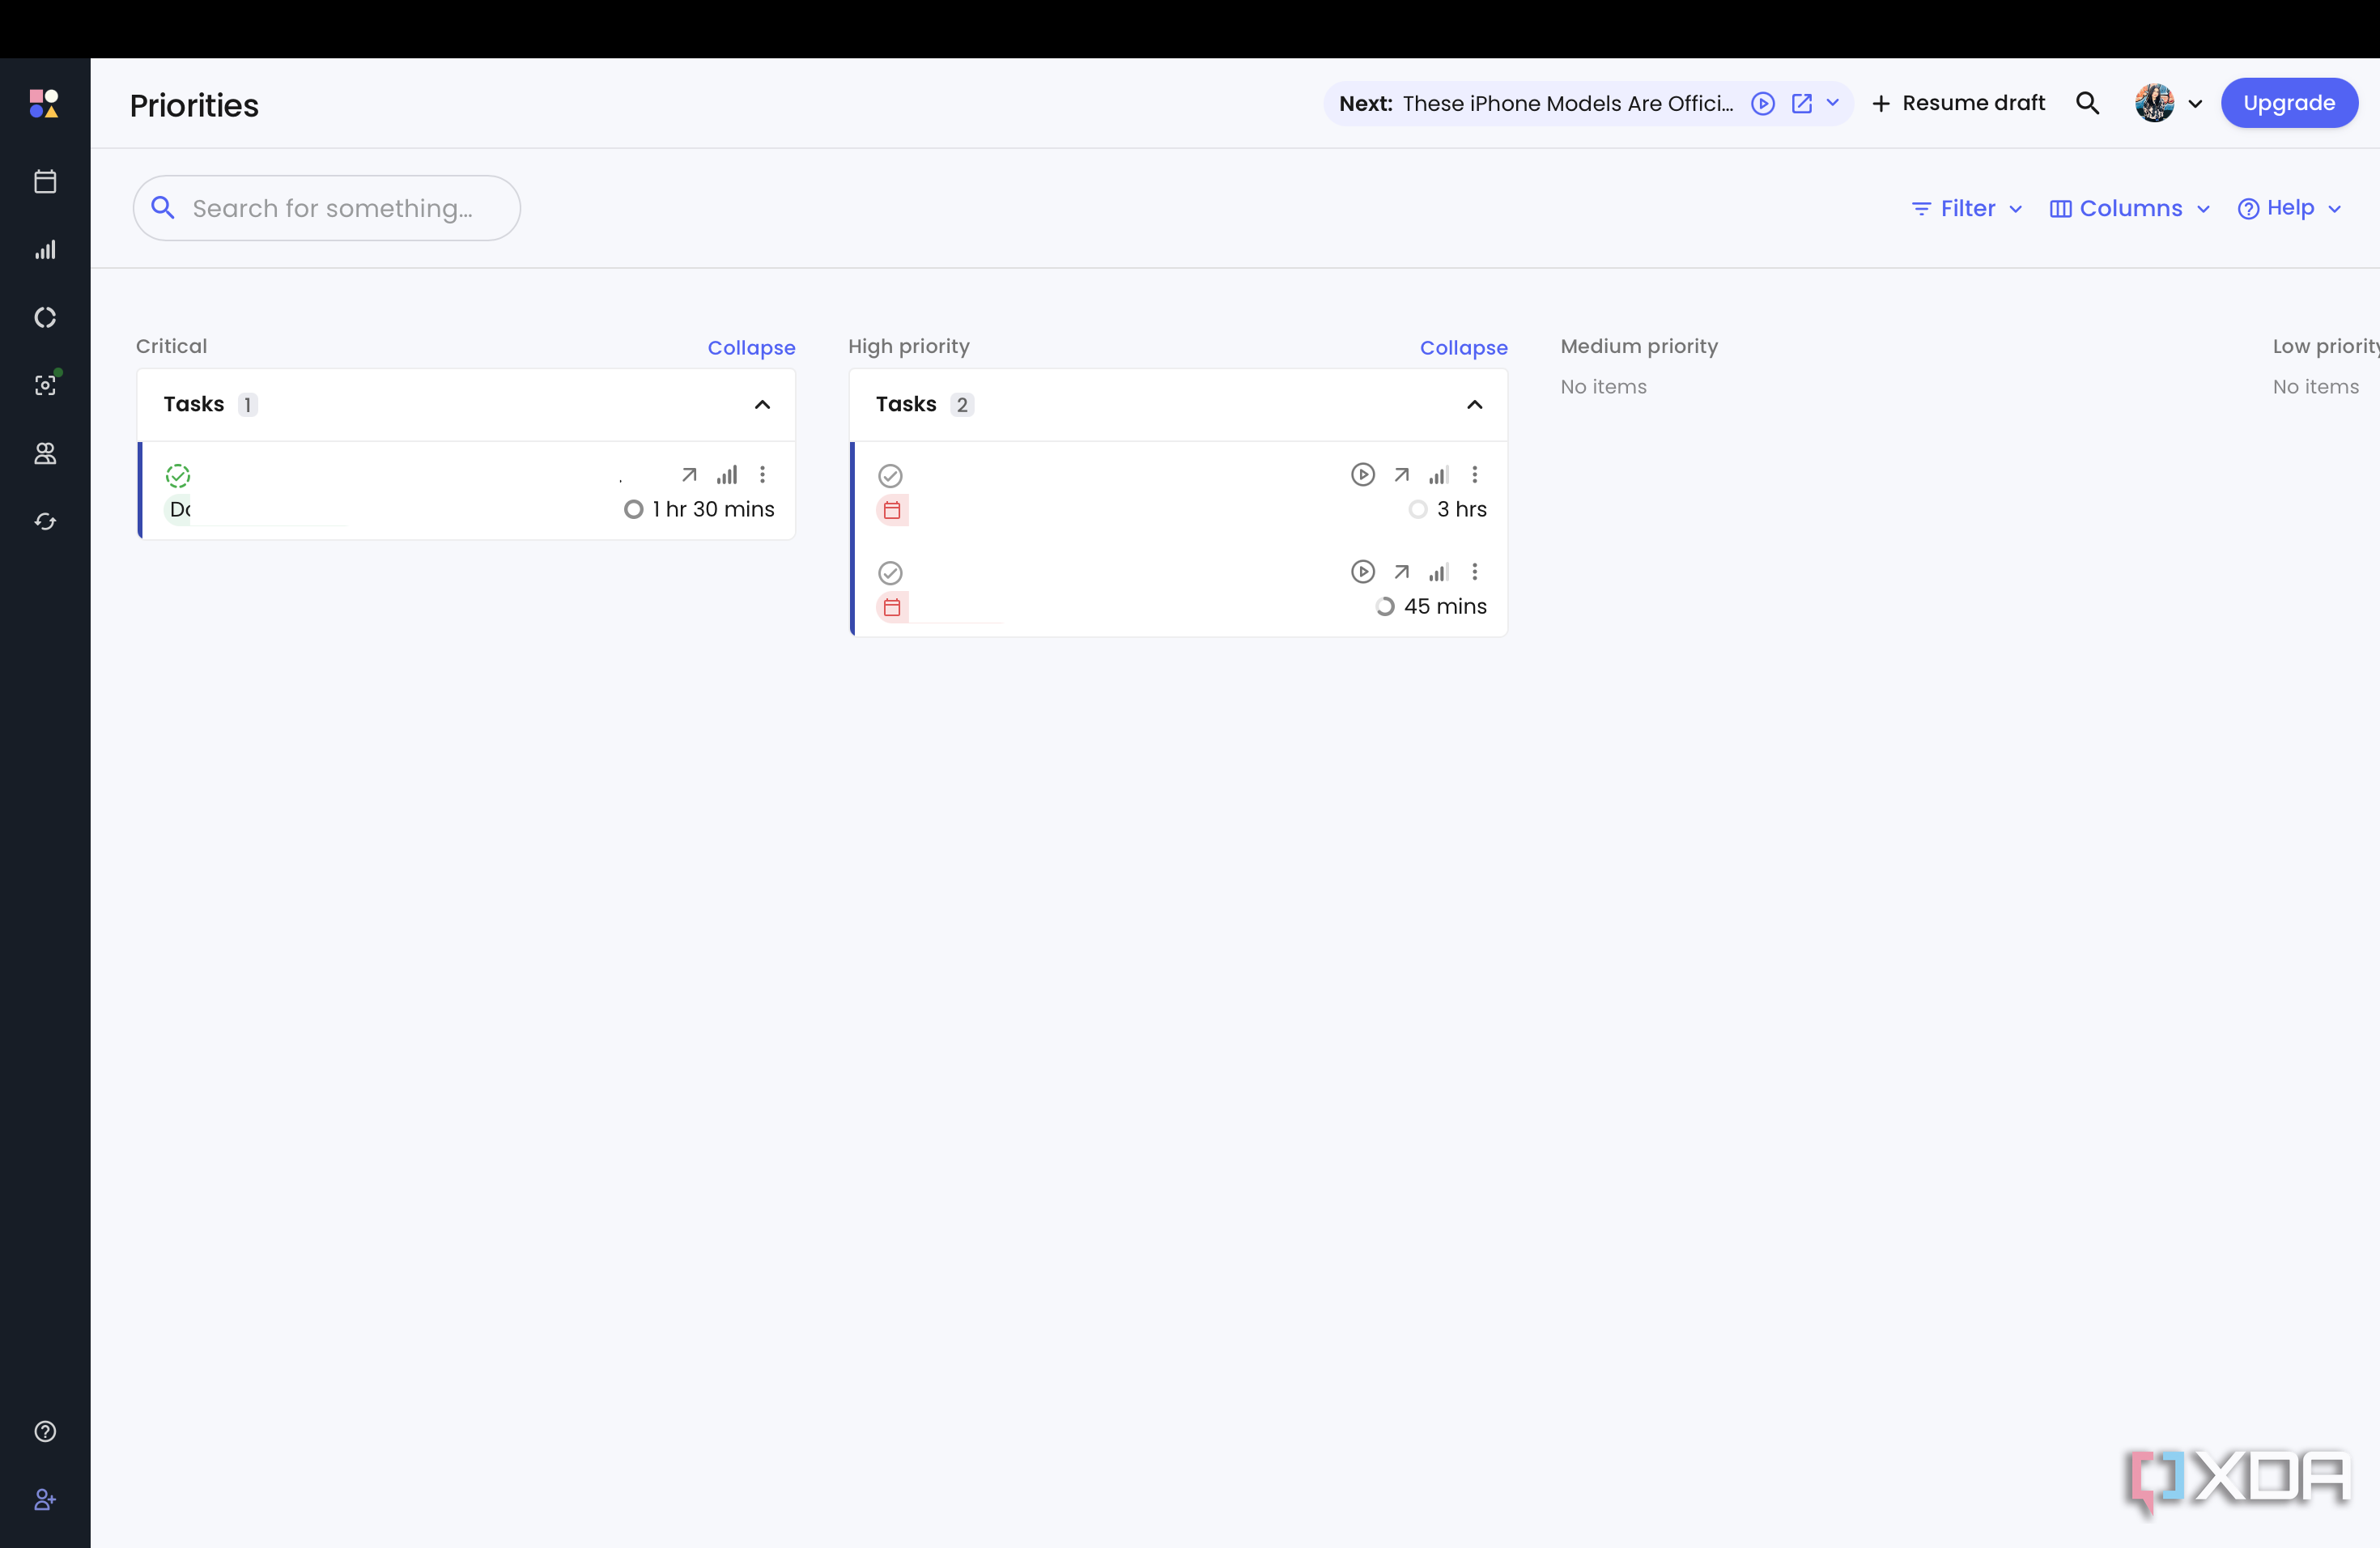
Task: Open the Filter dropdown
Action: (x=1967, y=208)
